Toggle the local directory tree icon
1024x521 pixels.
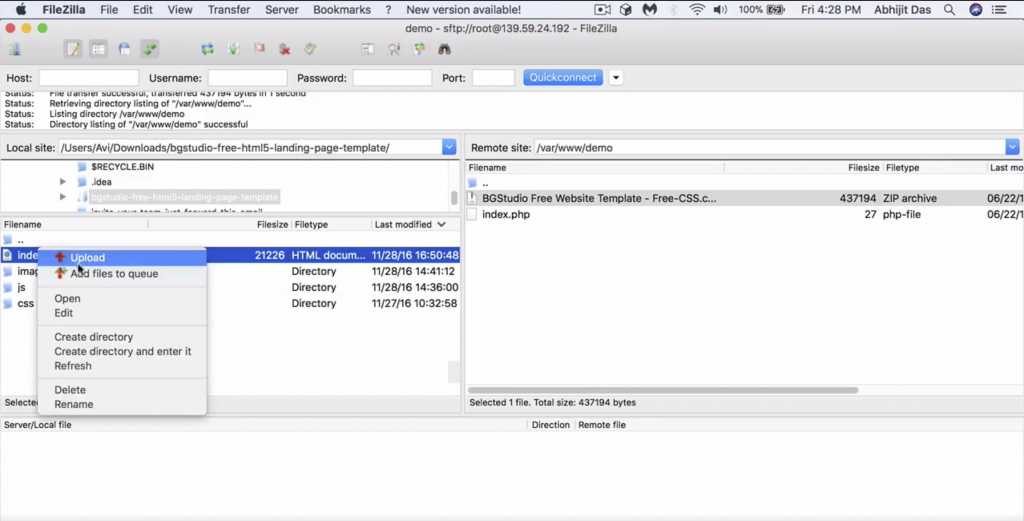(x=99, y=50)
